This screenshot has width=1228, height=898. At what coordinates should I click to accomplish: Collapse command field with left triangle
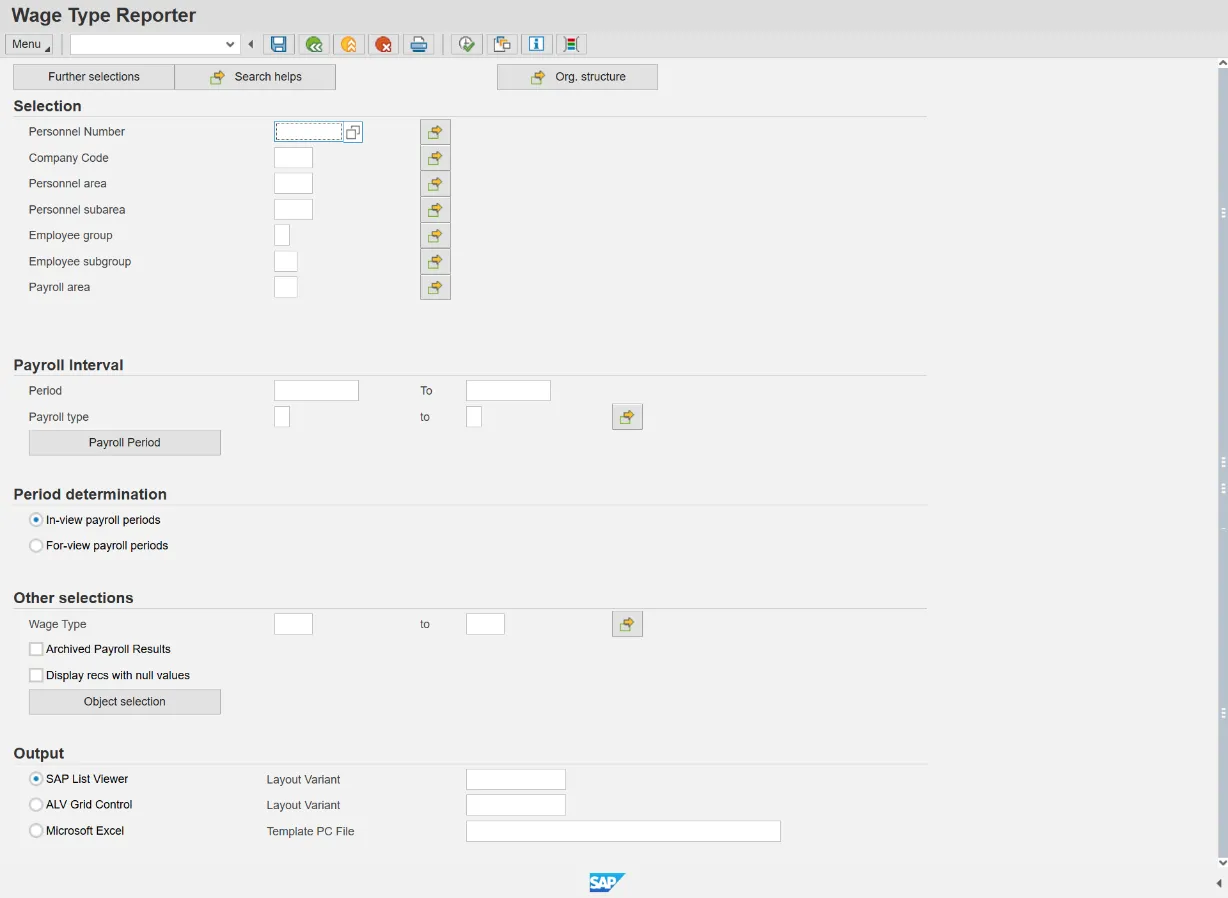click(x=251, y=44)
